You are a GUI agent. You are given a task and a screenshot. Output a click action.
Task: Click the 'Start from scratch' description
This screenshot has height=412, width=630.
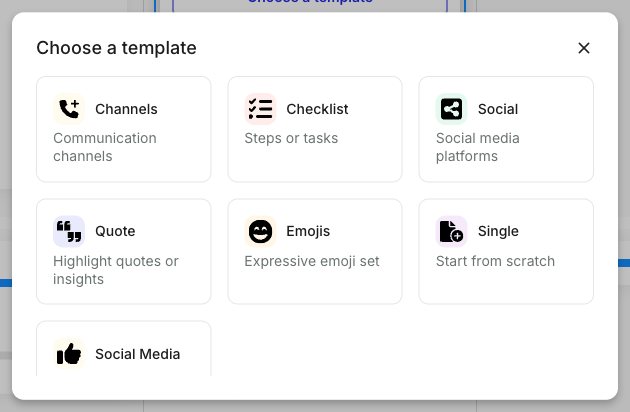pos(495,261)
